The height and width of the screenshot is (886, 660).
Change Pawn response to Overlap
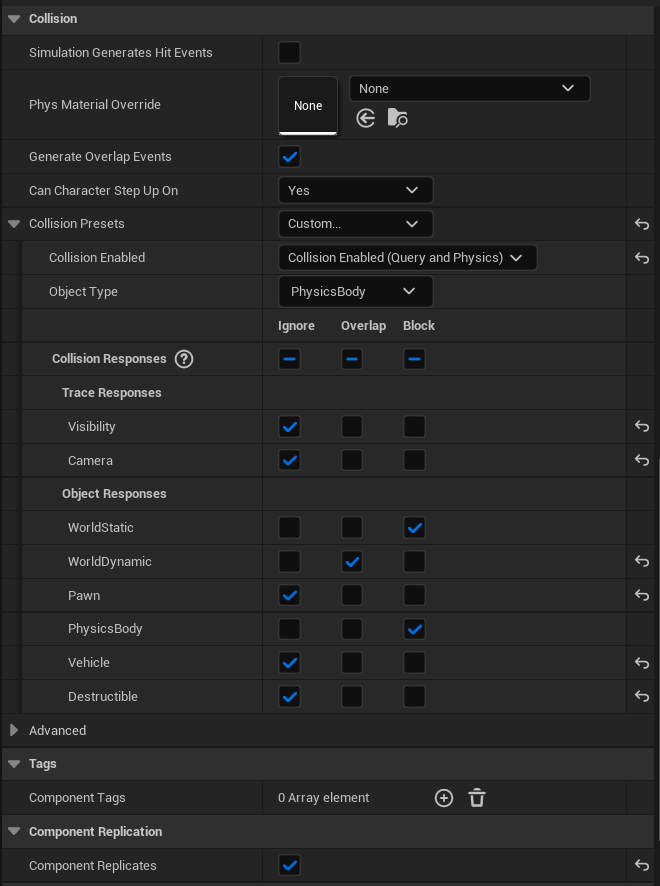coord(351,595)
